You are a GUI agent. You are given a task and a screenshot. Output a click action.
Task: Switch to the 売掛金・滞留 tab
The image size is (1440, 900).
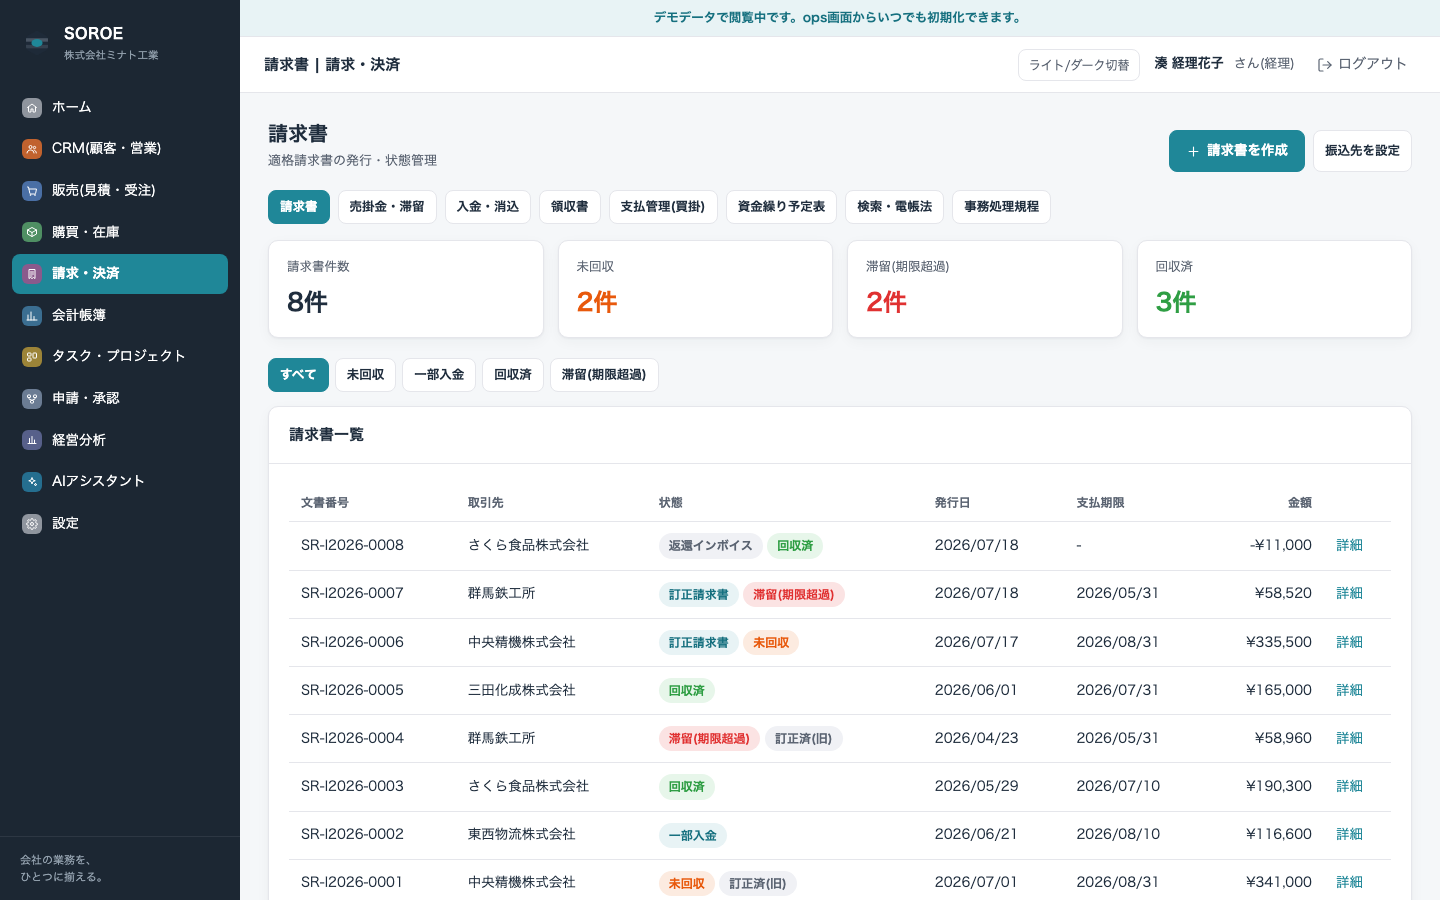387,207
